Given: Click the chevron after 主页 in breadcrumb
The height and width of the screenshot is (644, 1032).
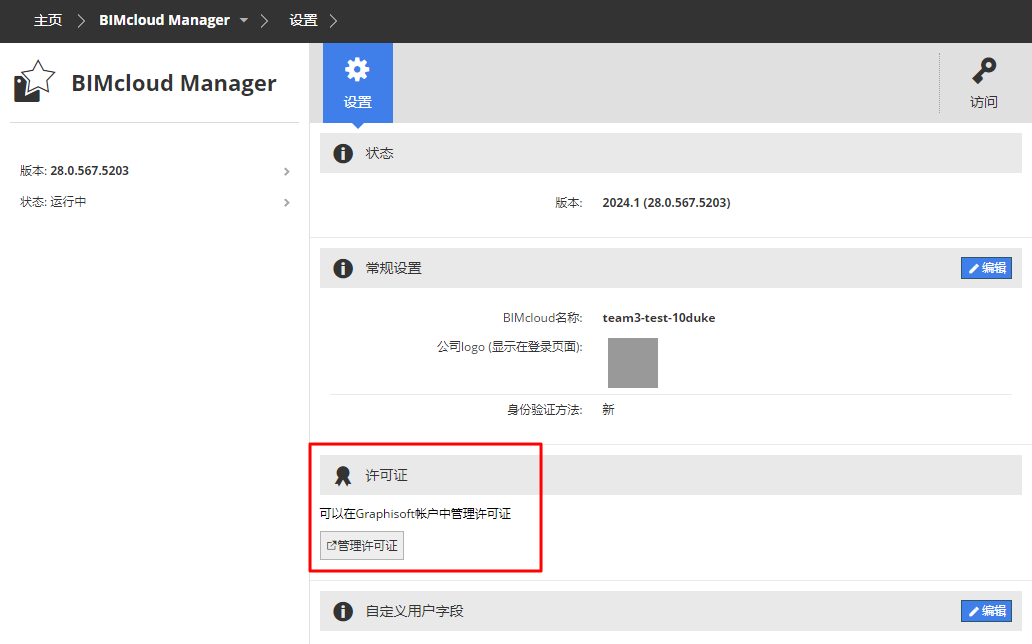Looking at the screenshot, I should 81,21.
